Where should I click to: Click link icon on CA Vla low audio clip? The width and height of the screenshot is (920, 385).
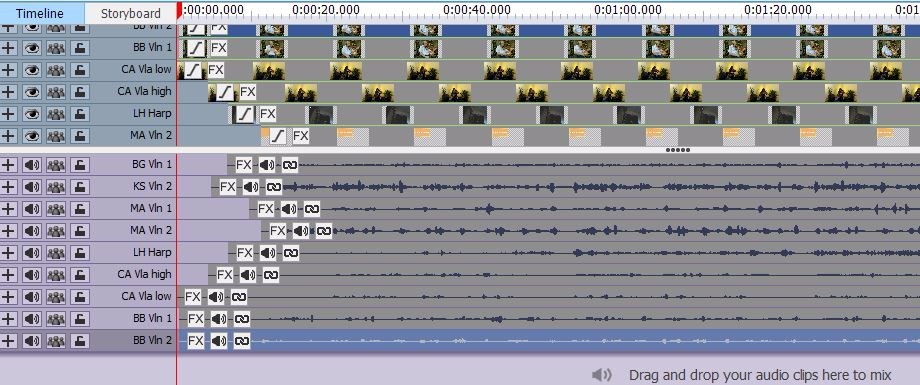239,296
